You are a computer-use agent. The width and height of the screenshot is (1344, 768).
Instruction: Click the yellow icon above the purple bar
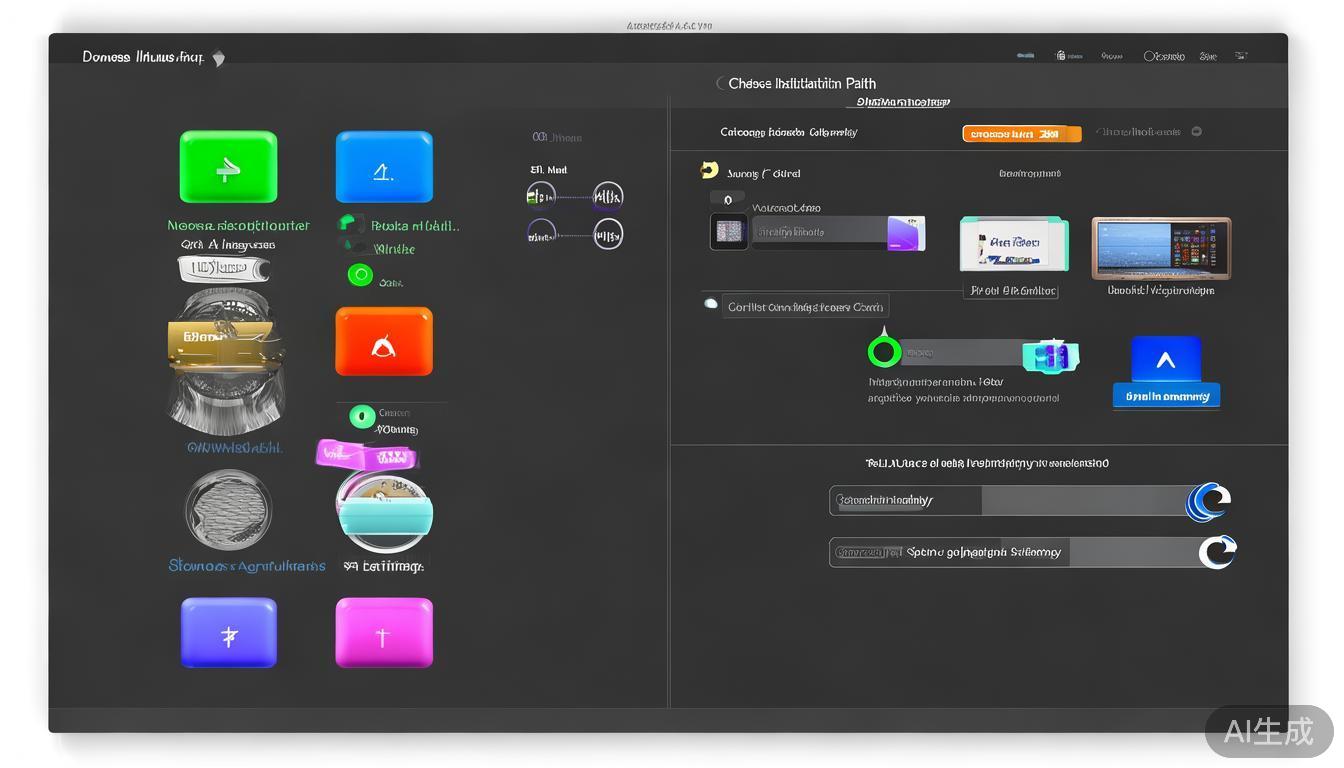tap(710, 171)
